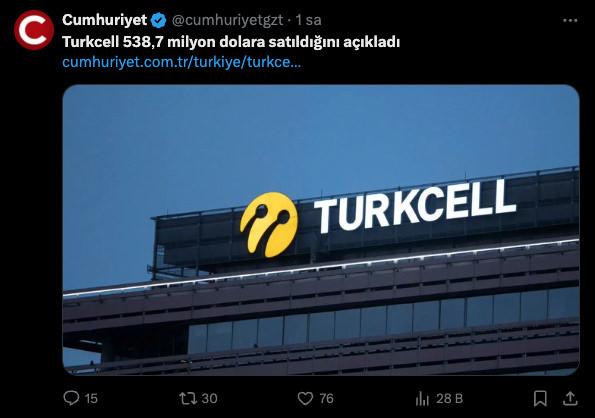Click the 1 sa timestamp
This screenshot has width=595, height=418.
308,20
